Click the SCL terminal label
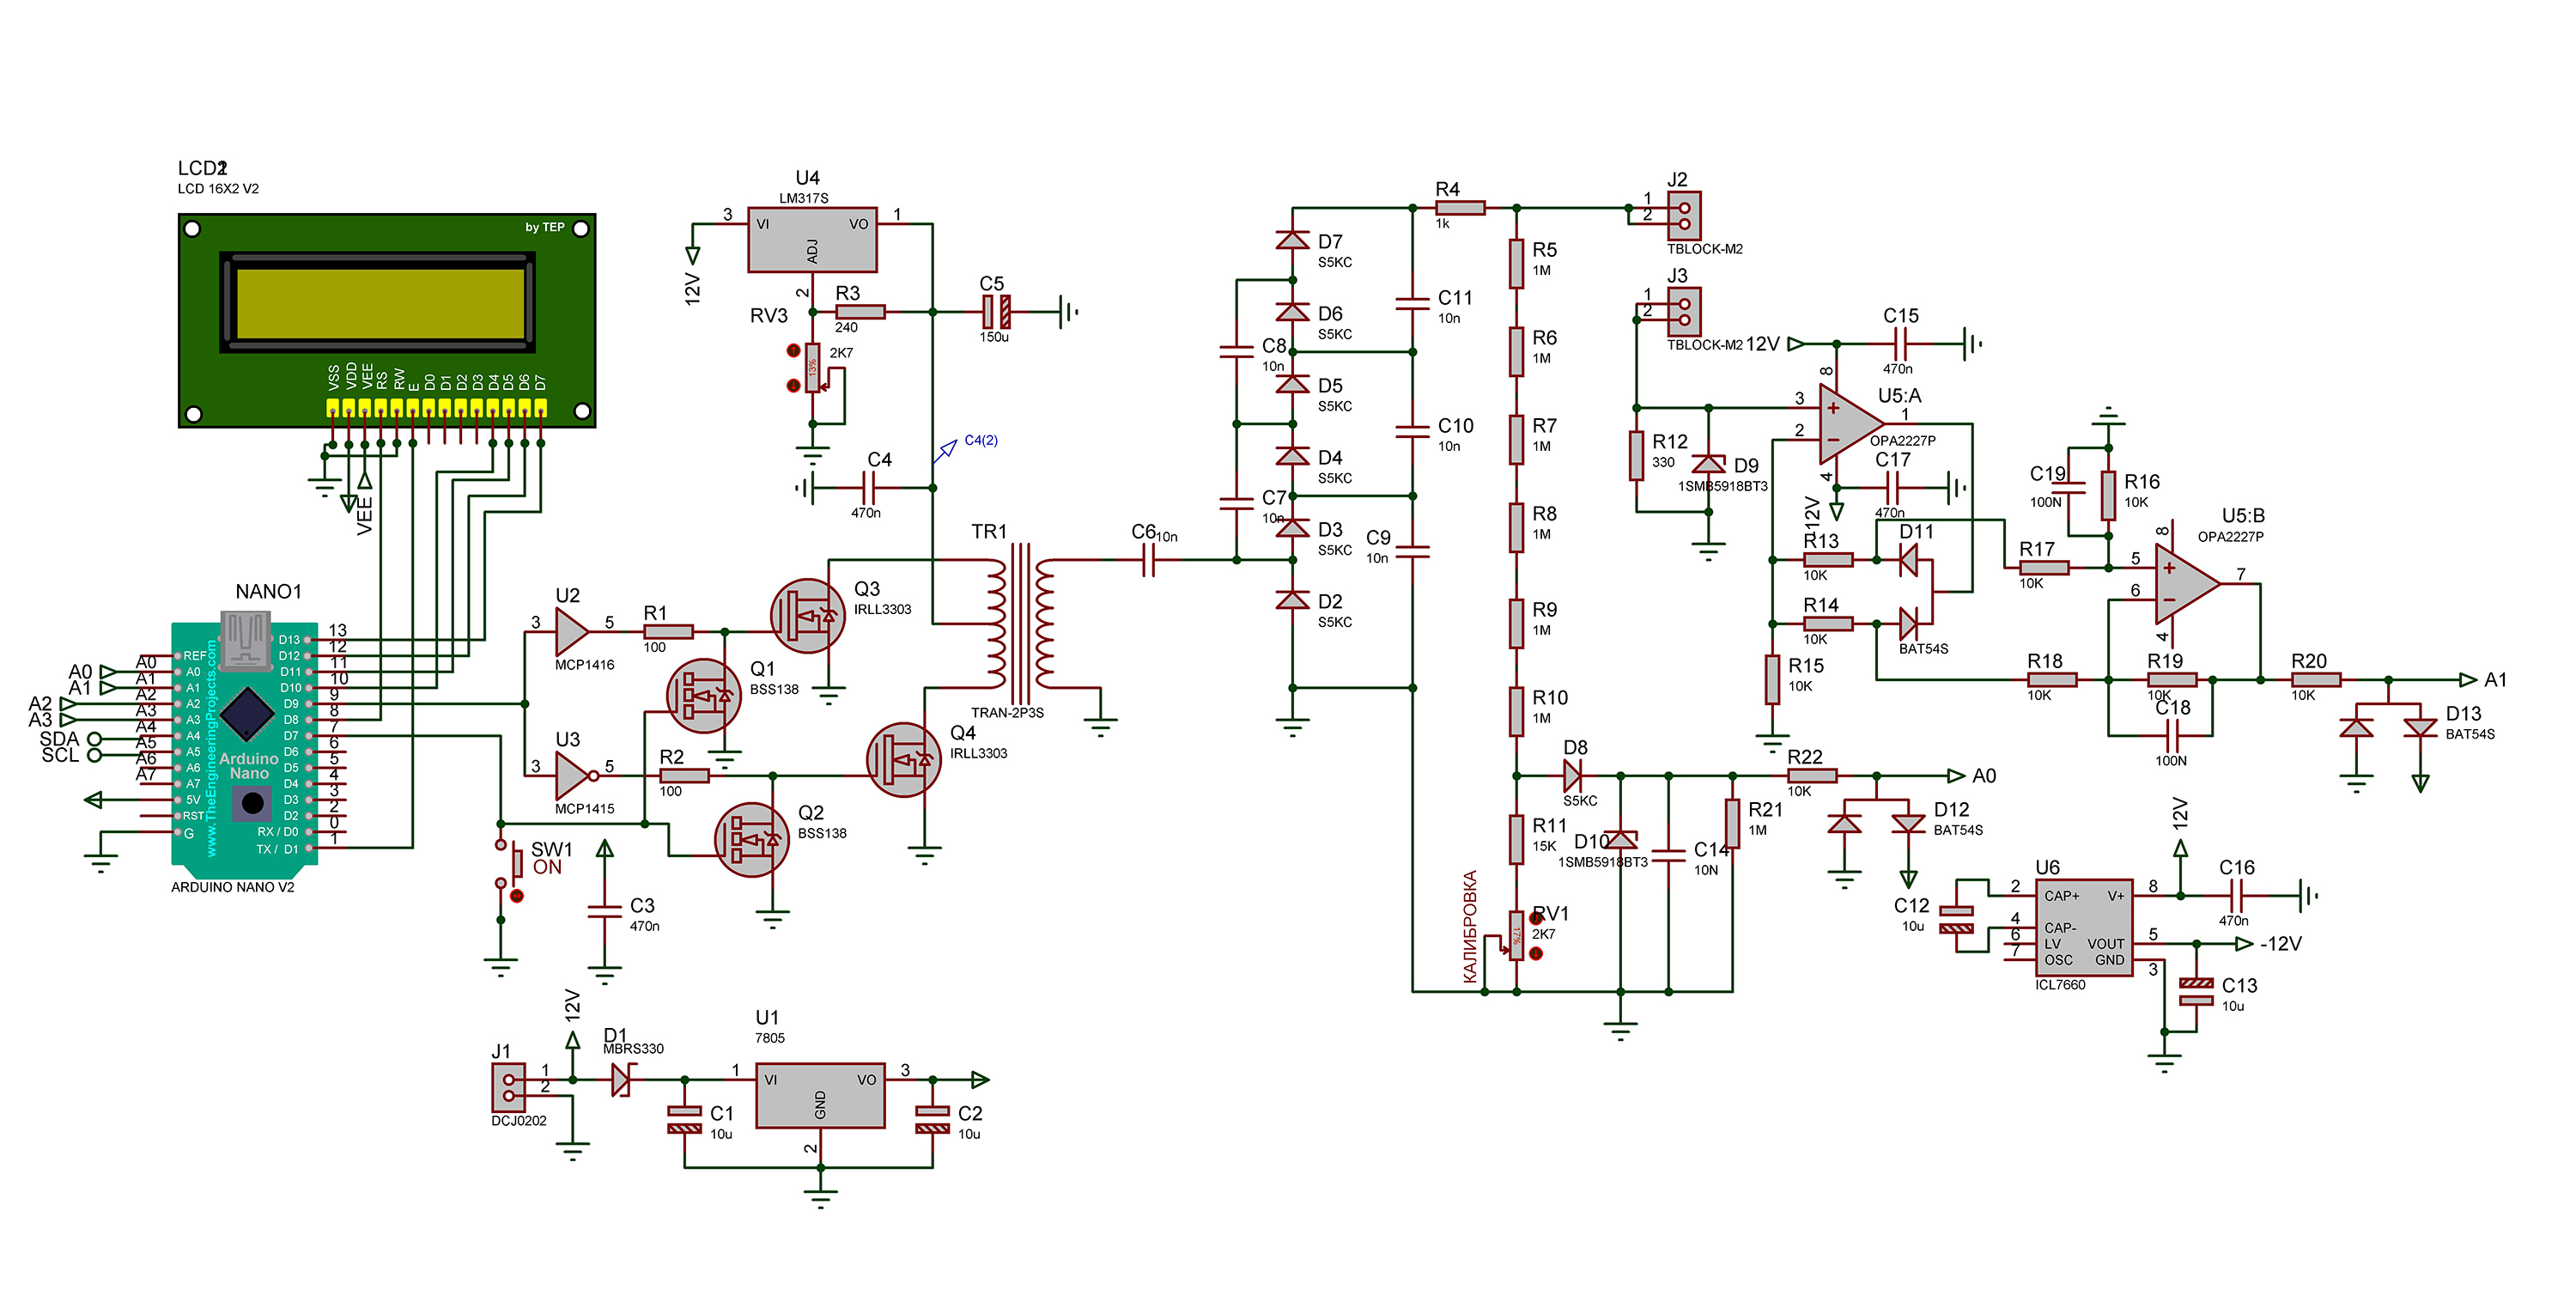The height and width of the screenshot is (1296, 2576). [x=60, y=755]
